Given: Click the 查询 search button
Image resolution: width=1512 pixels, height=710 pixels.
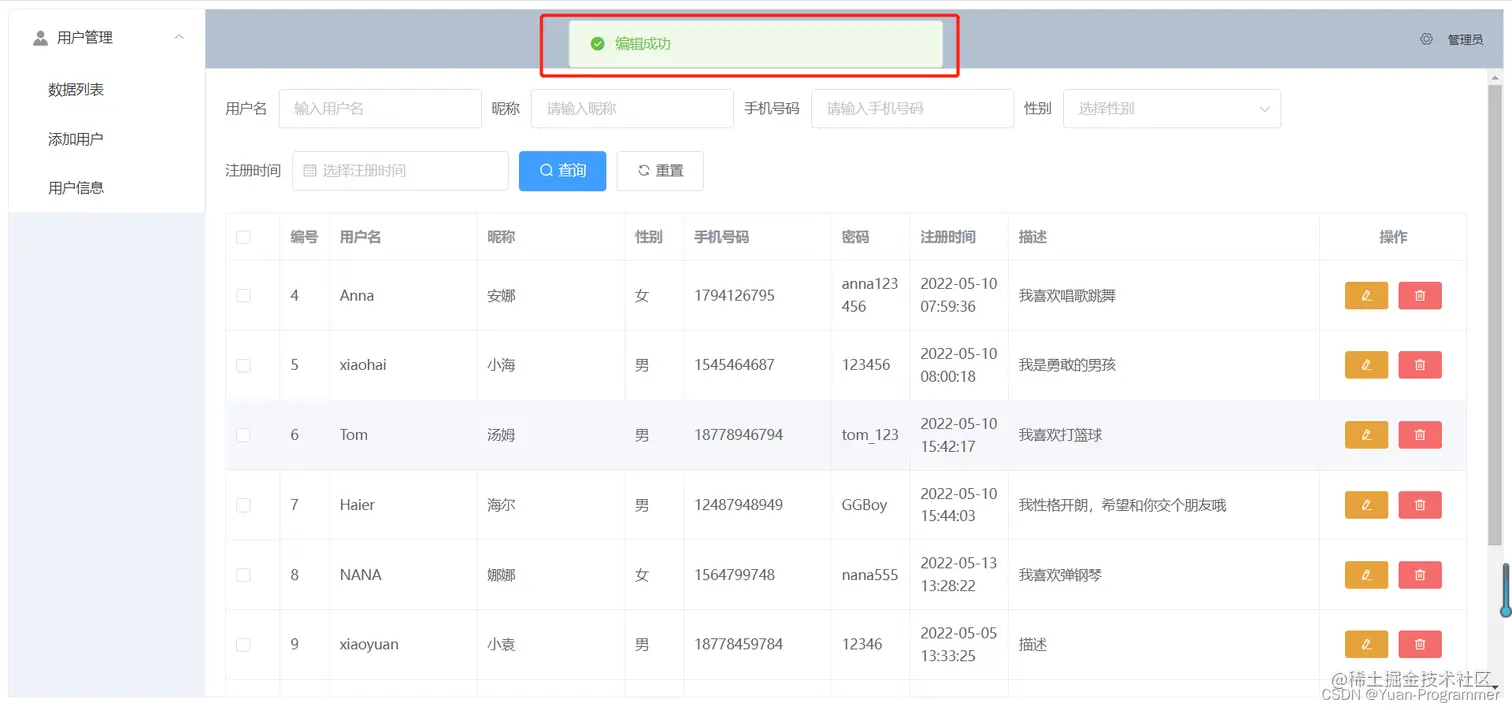Looking at the screenshot, I should [562, 171].
